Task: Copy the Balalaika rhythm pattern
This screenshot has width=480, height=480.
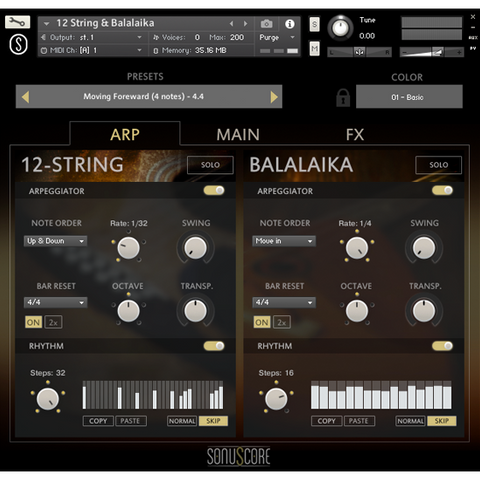Action: point(327,421)
